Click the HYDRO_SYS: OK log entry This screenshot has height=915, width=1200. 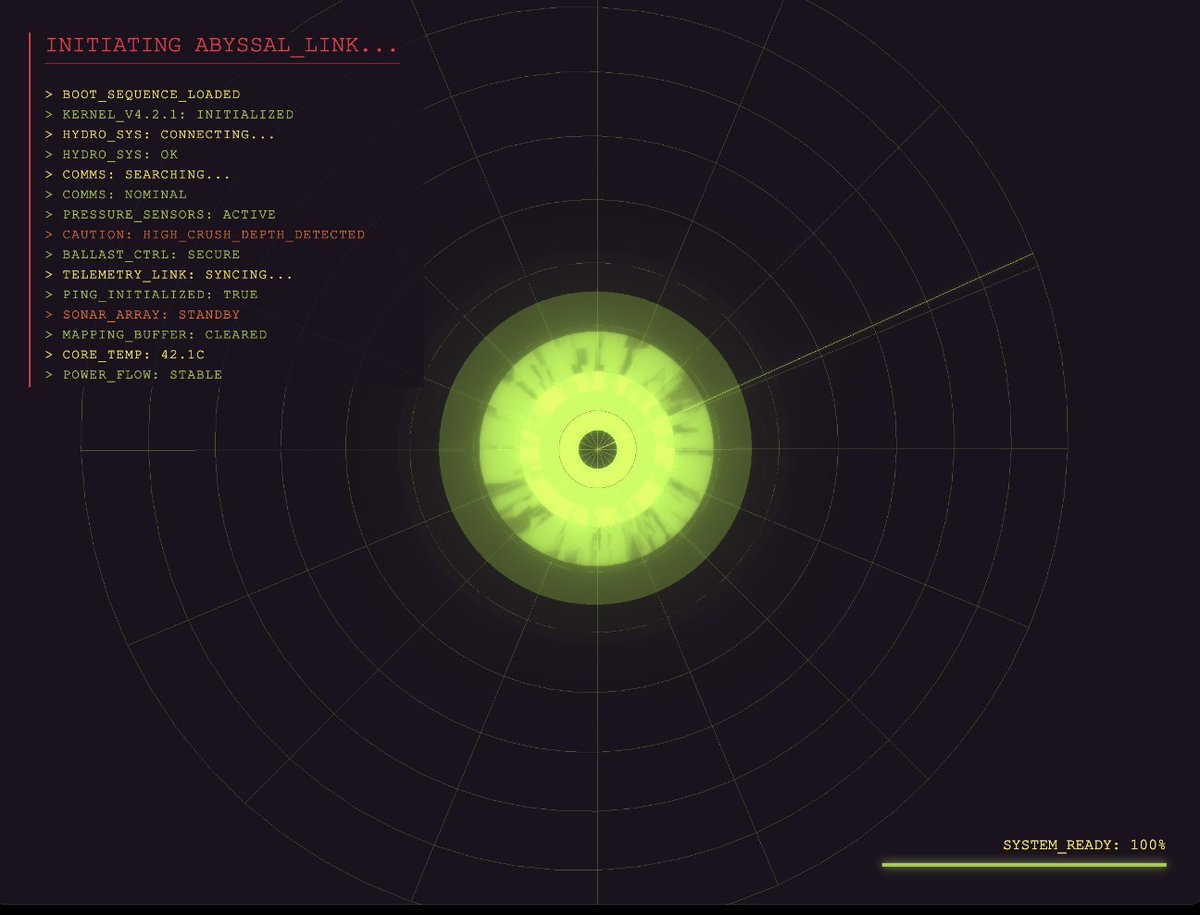112,155
